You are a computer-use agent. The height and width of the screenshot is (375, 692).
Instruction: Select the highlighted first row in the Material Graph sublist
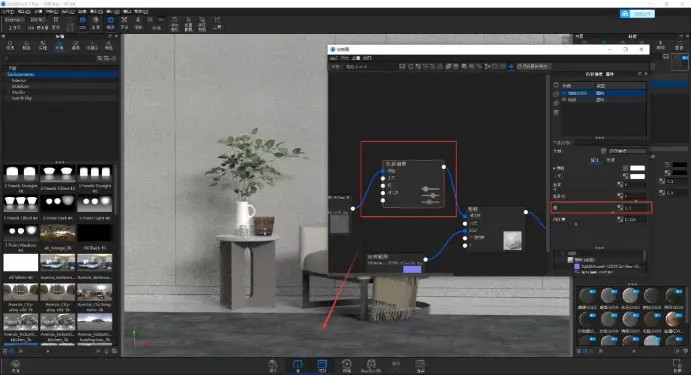click(604, 94)
